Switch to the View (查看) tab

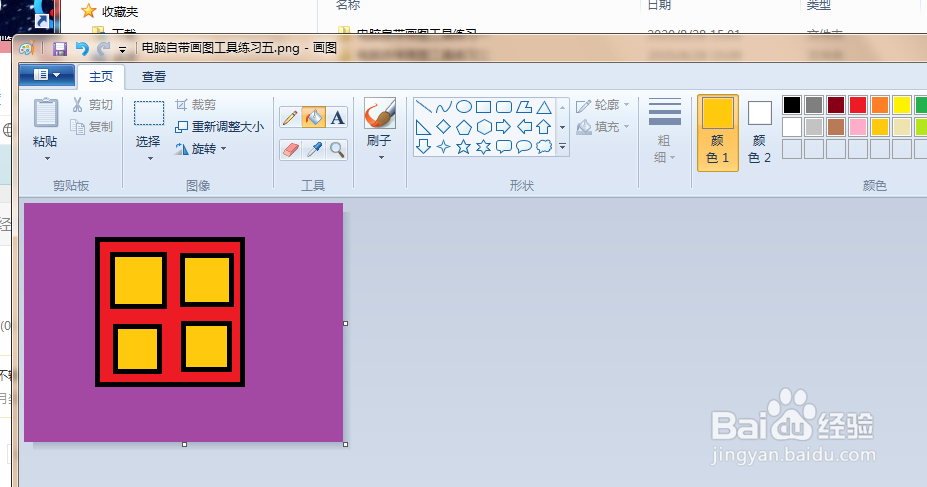(x=154, y=77)
